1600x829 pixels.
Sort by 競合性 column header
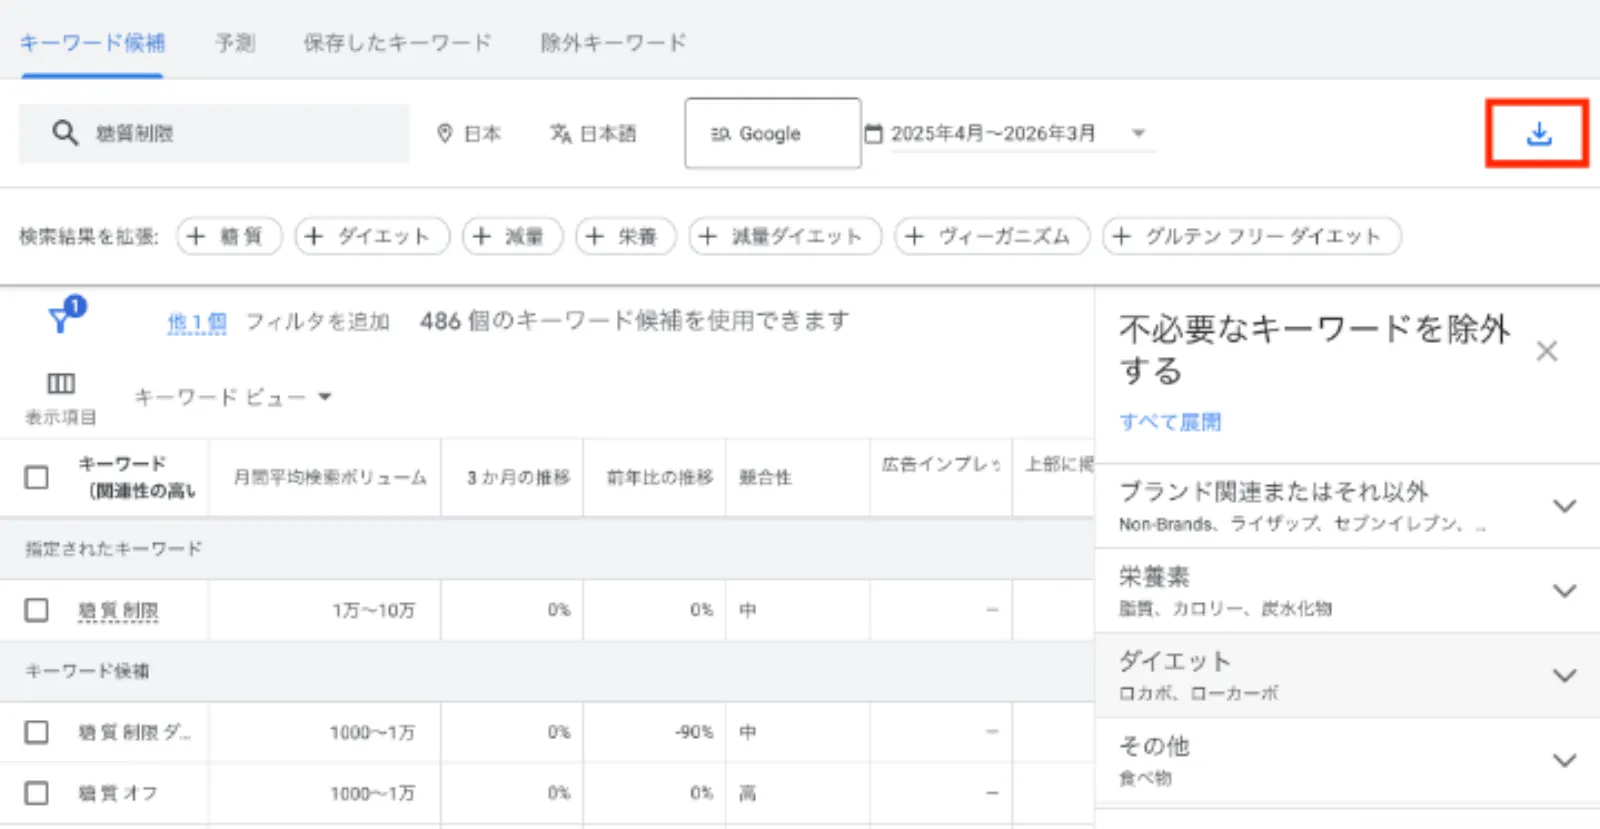pos(765,478)
